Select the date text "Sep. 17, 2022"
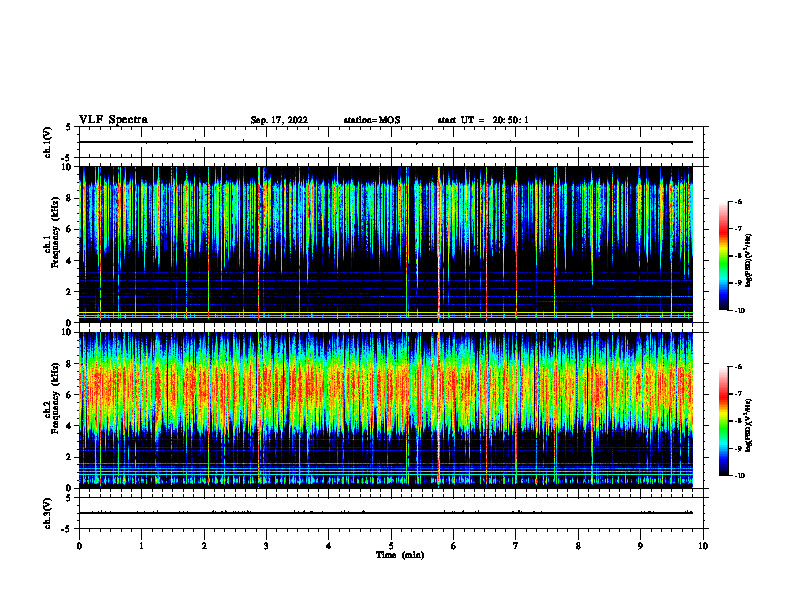 pyautogui.click(x=279, y=120)
